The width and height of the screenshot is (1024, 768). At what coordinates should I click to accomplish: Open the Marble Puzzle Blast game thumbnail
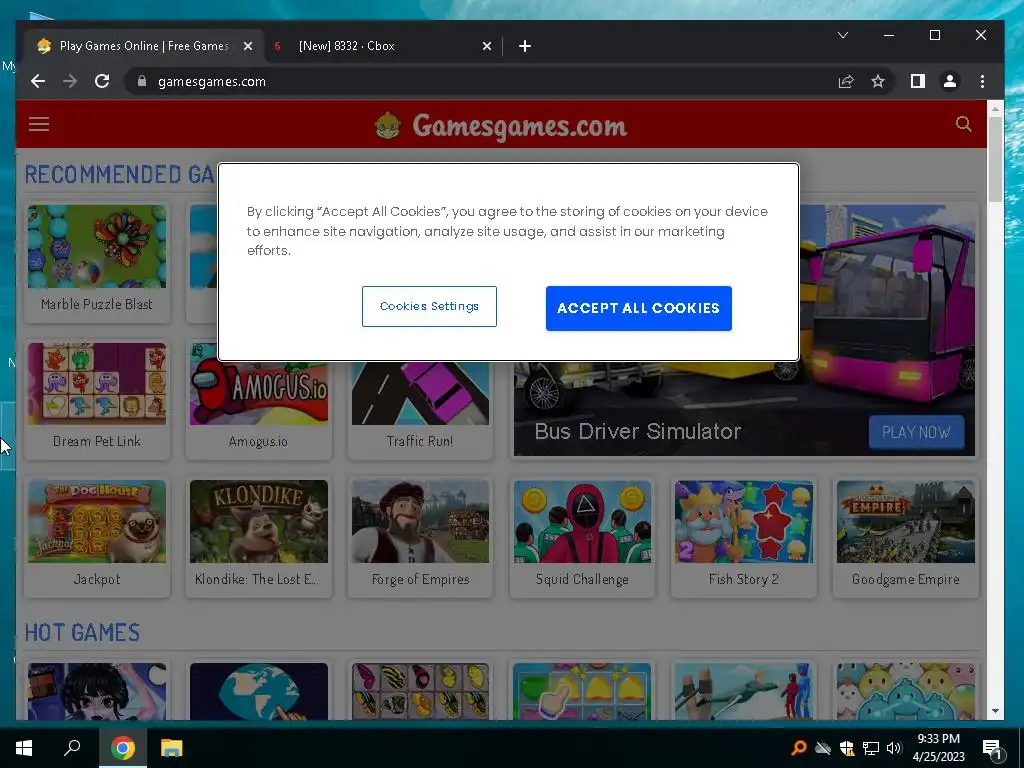coord(97,247)
